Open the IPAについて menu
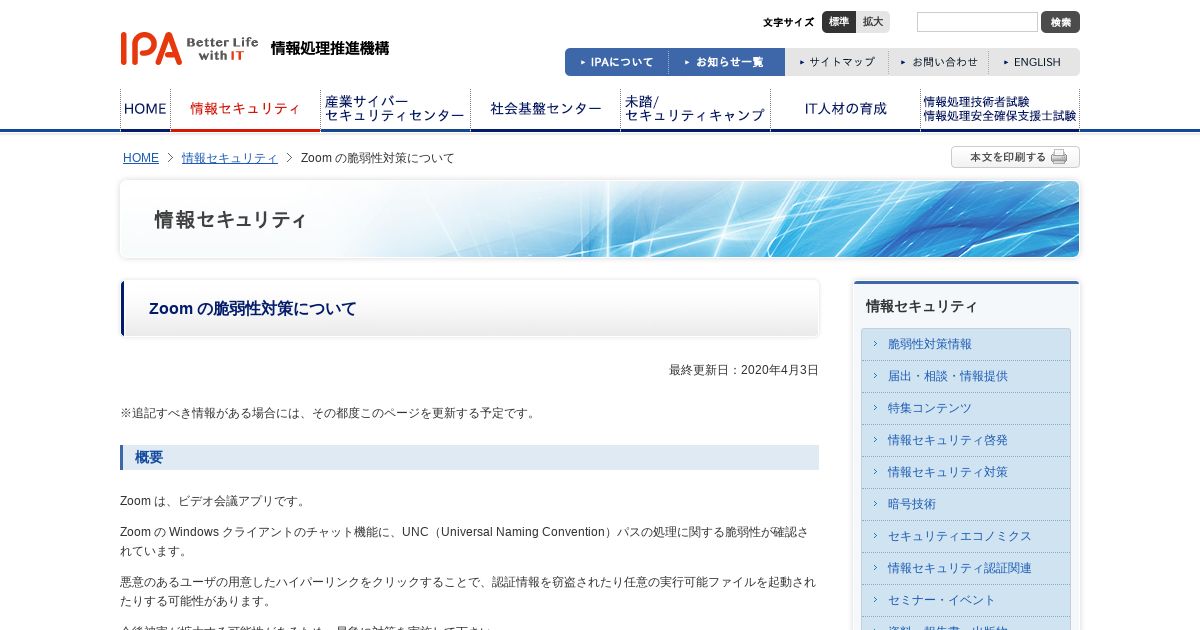The image size is (1200, 630). click(617, 62)
